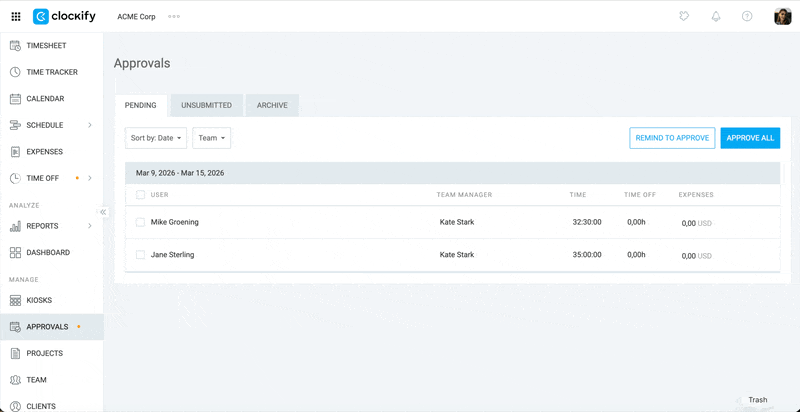The width and height of the screenshot is (800, 412).
Task: Click the Dashboard grid icon
Action: (x=15, y=252)
